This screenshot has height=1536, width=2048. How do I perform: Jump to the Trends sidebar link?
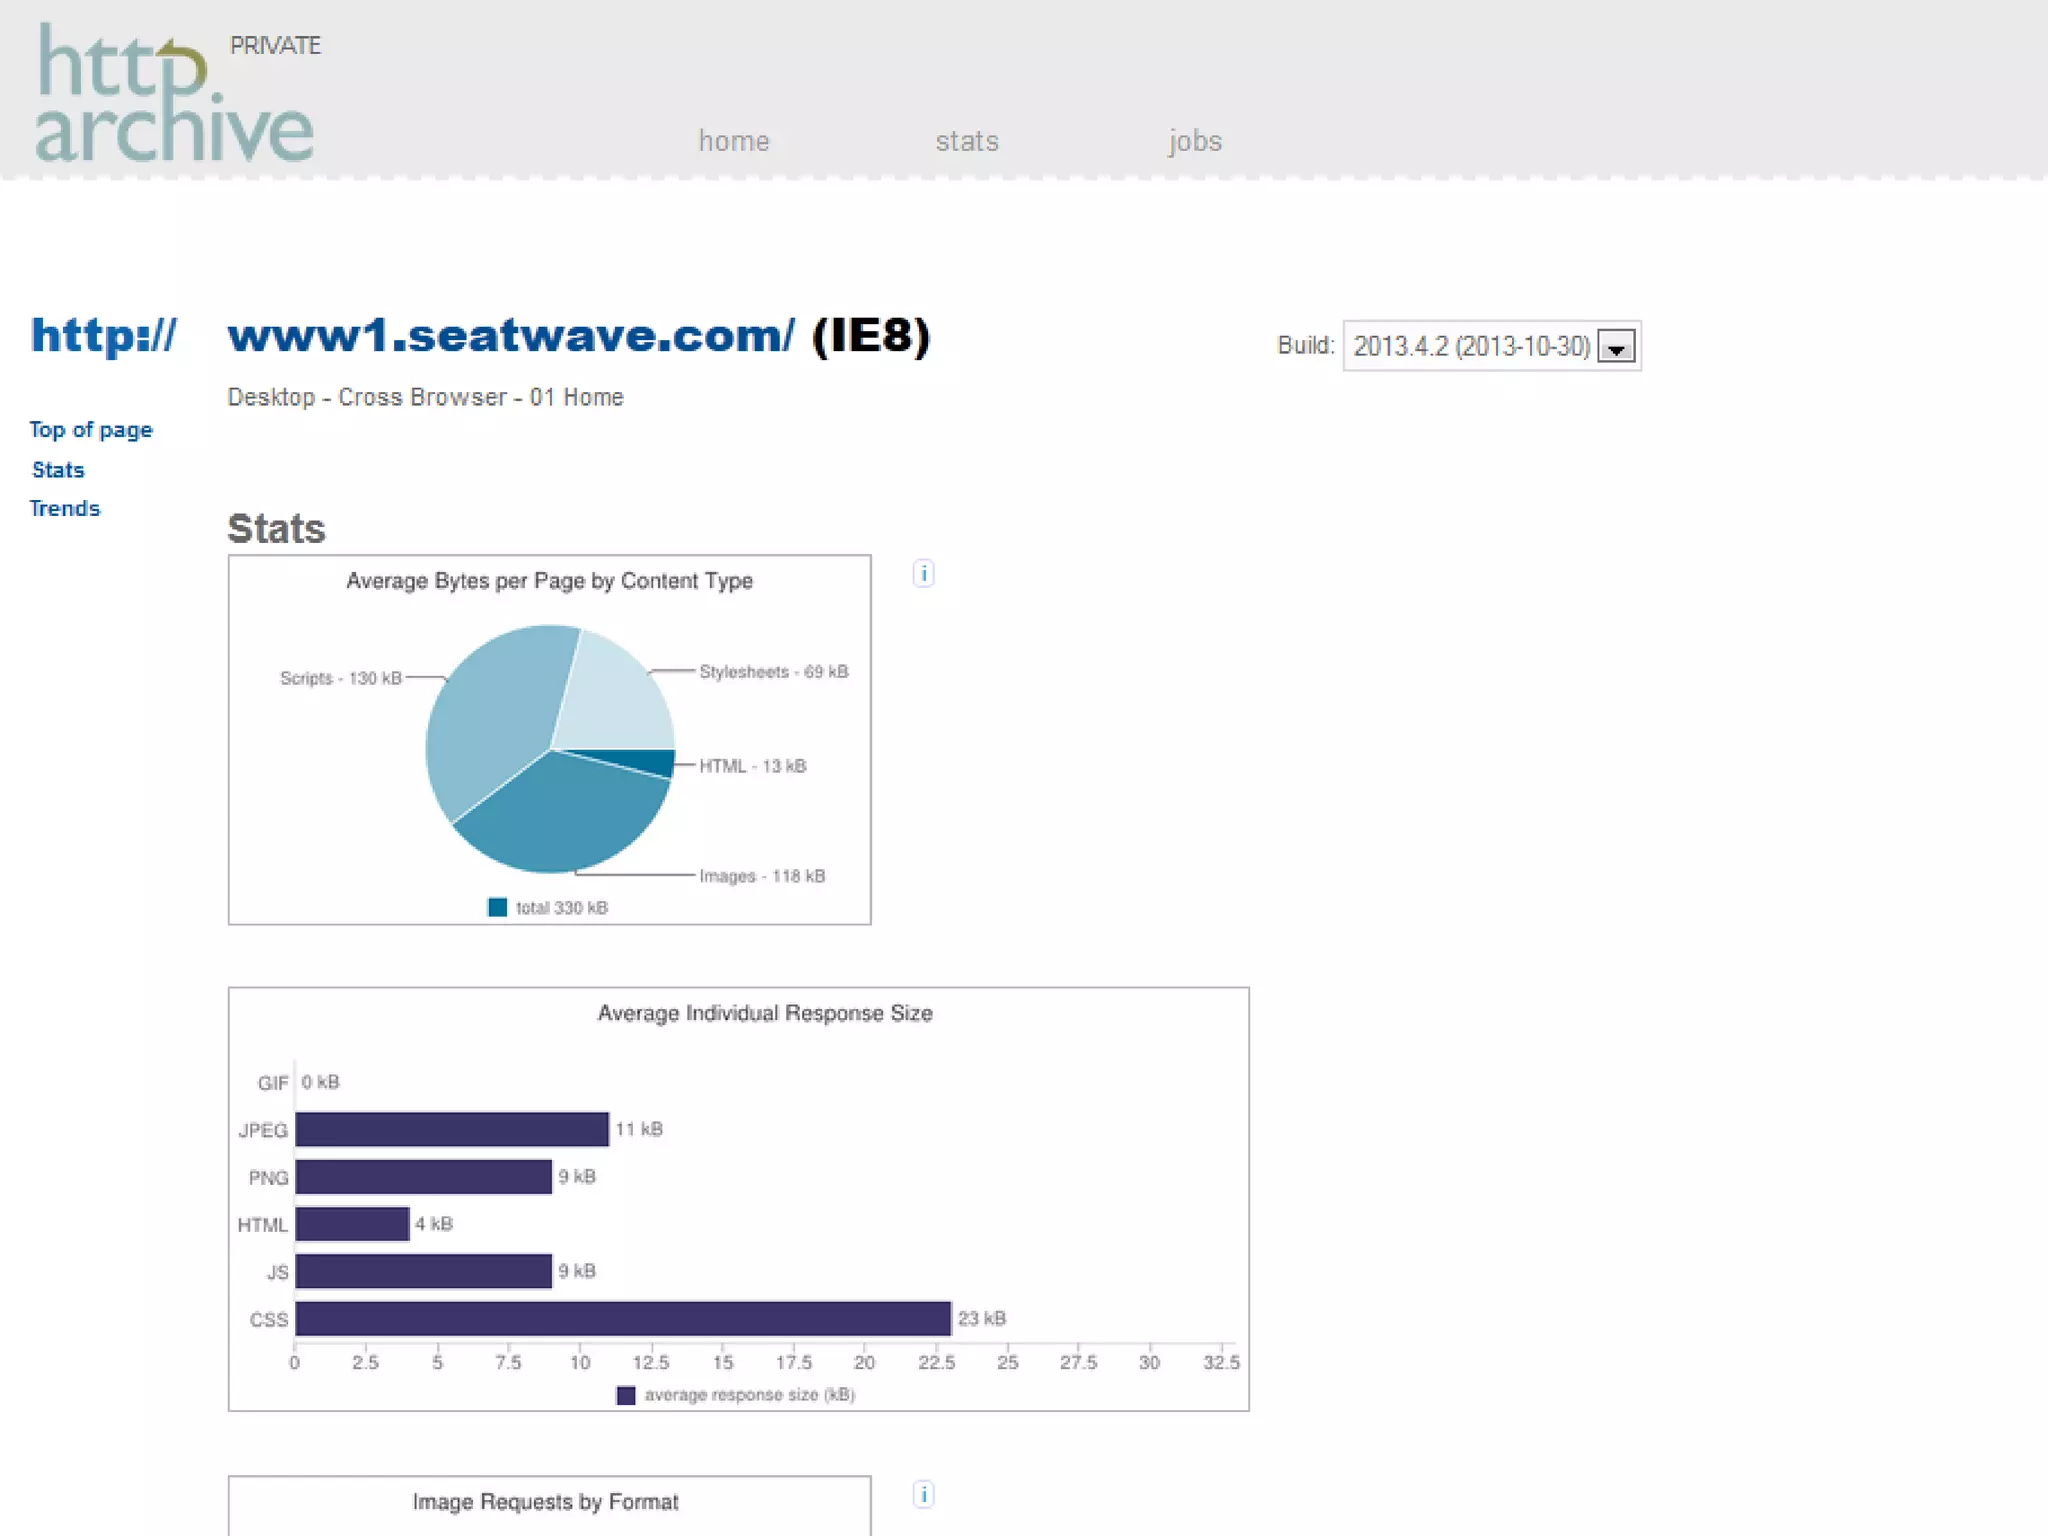click(x=65, y=508)
